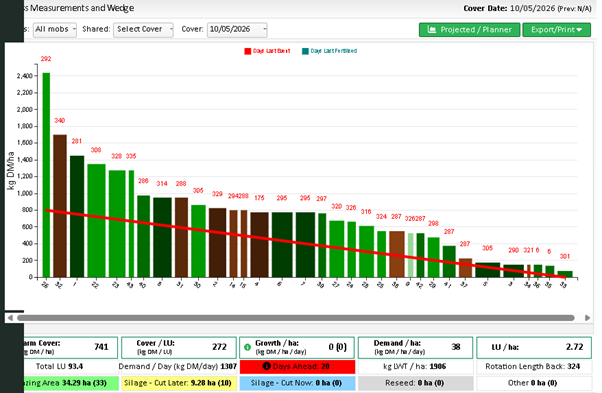Select the dark green bar labelled 281
Viewport: 602px width, 393px height.
[77, 216]
